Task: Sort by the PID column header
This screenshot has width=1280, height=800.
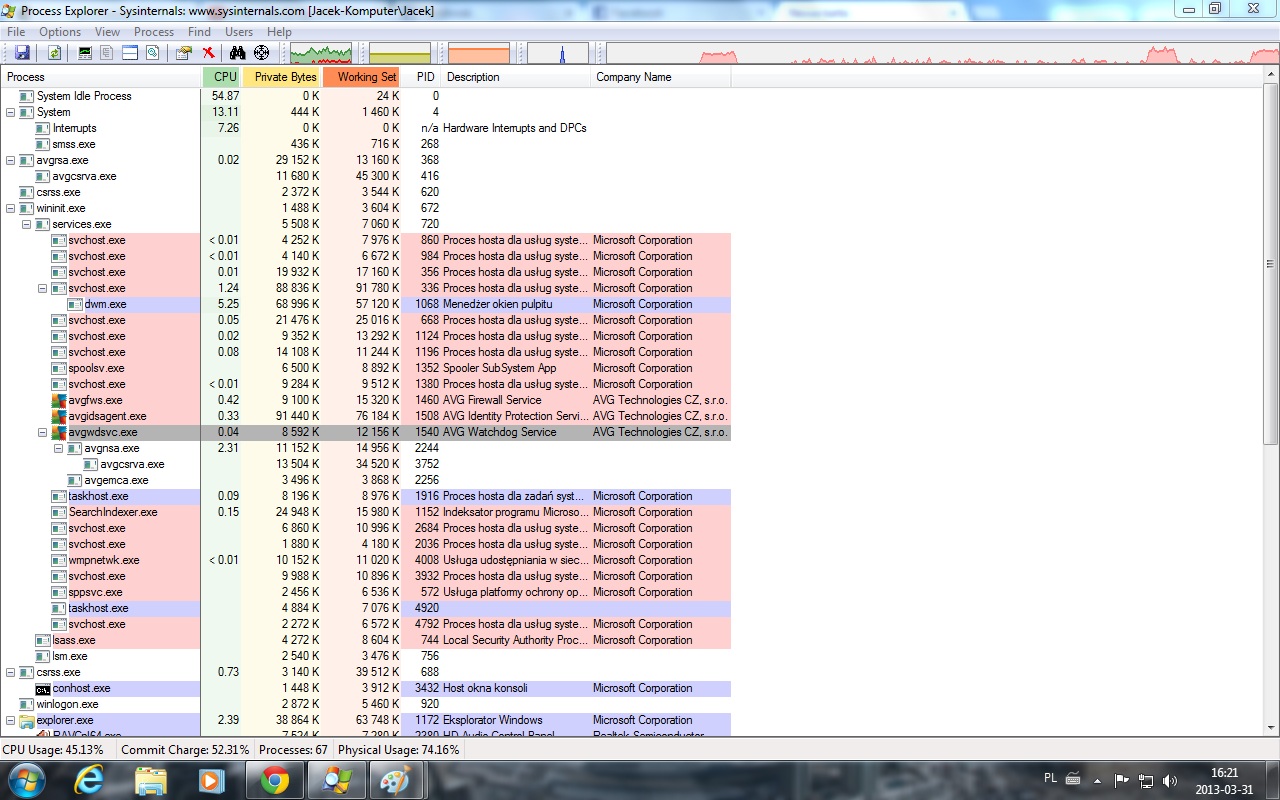Action: tap(422, 77)
